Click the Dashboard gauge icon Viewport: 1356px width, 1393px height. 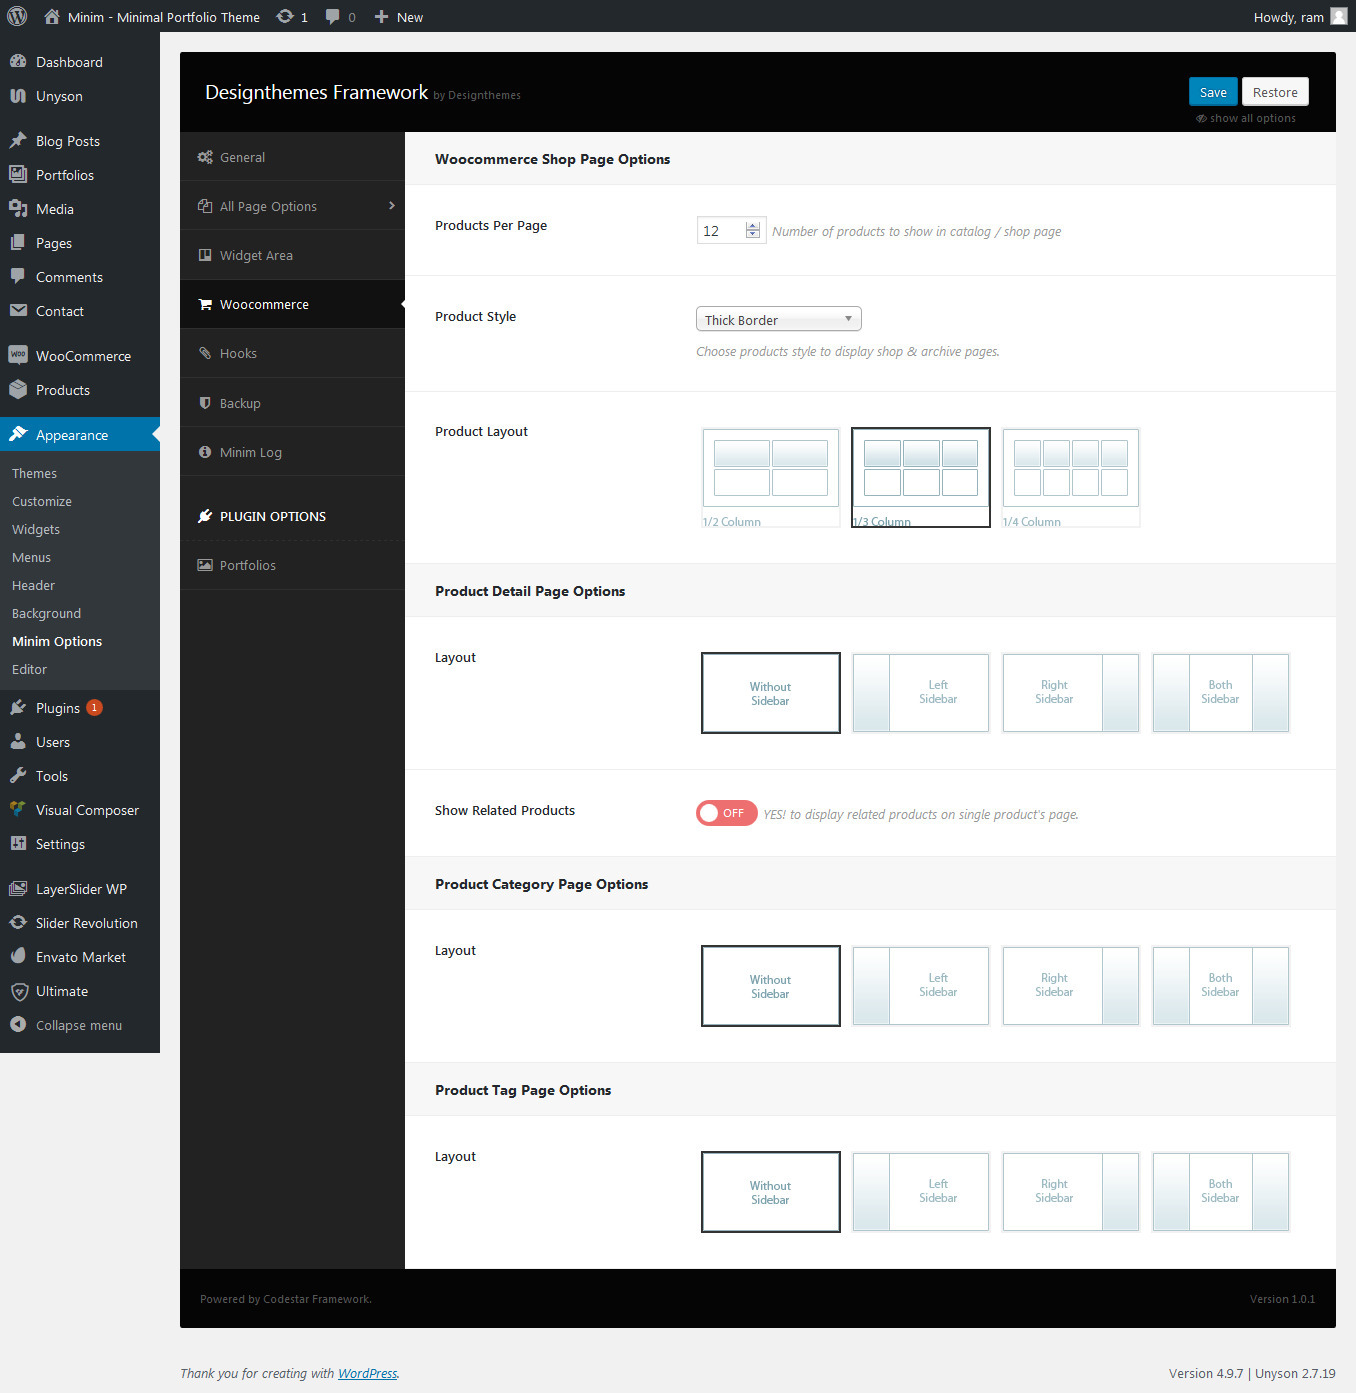18,61
